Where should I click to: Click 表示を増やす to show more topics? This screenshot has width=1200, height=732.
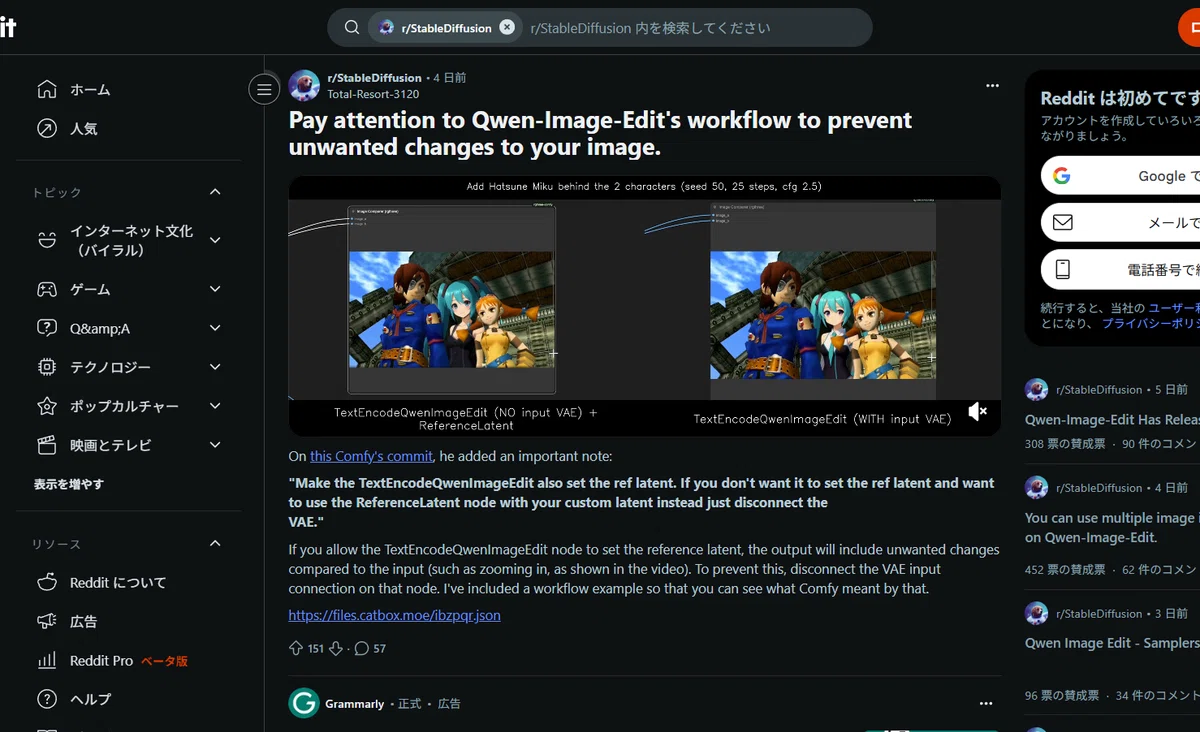click(x=69, y=484)
